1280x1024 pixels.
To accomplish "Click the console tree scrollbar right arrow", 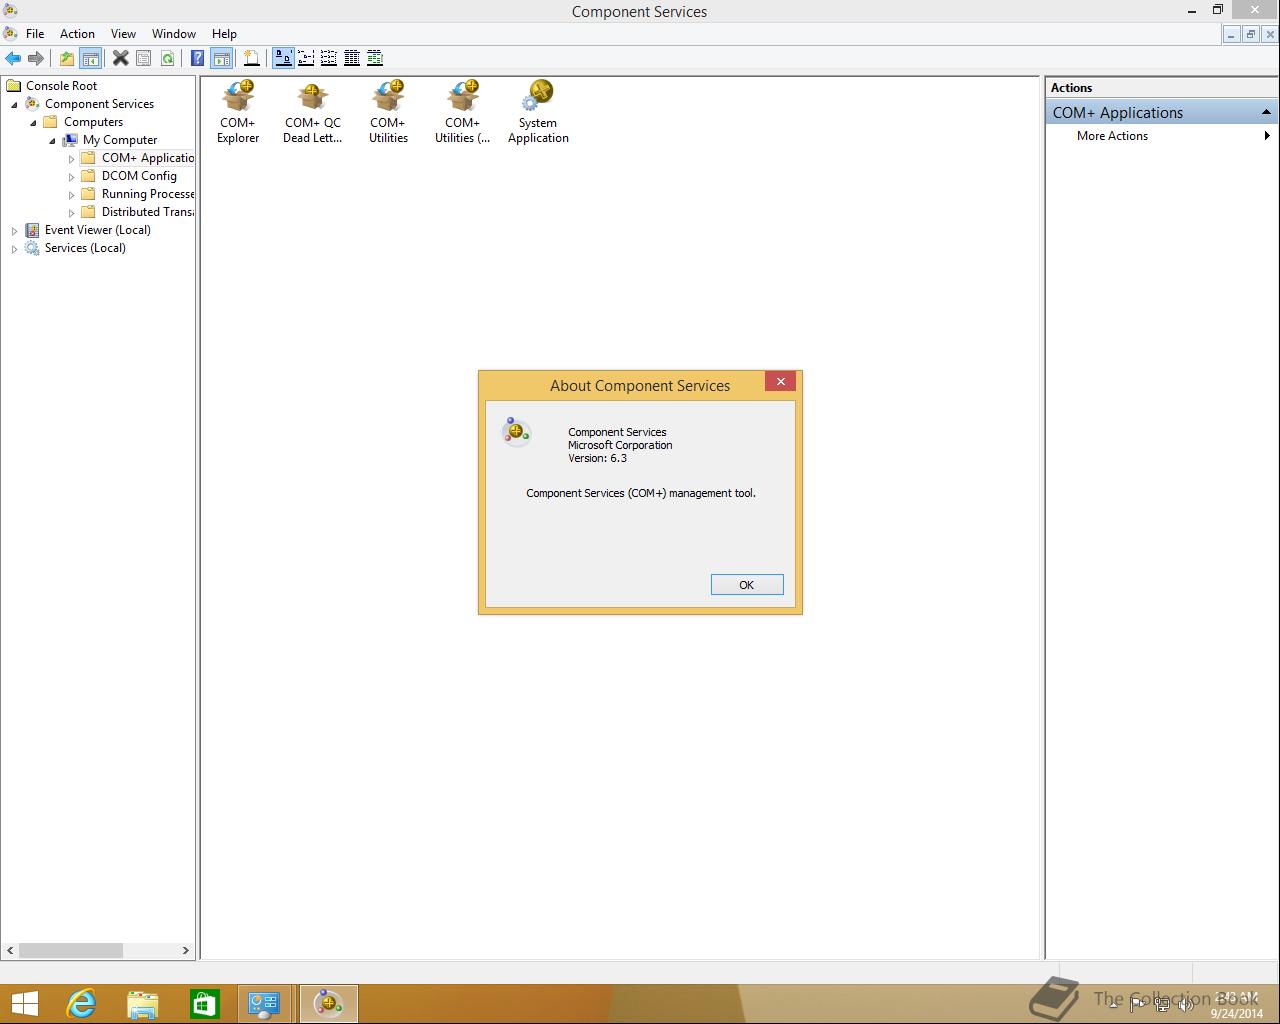I will pyautogui.click(x=185, y=950).
